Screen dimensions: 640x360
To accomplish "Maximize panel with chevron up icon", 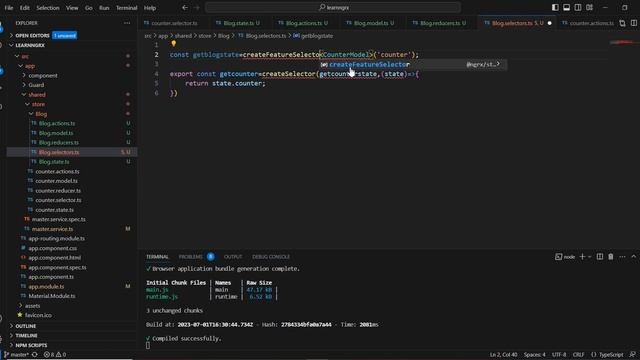I will click(x=633, y=256).
